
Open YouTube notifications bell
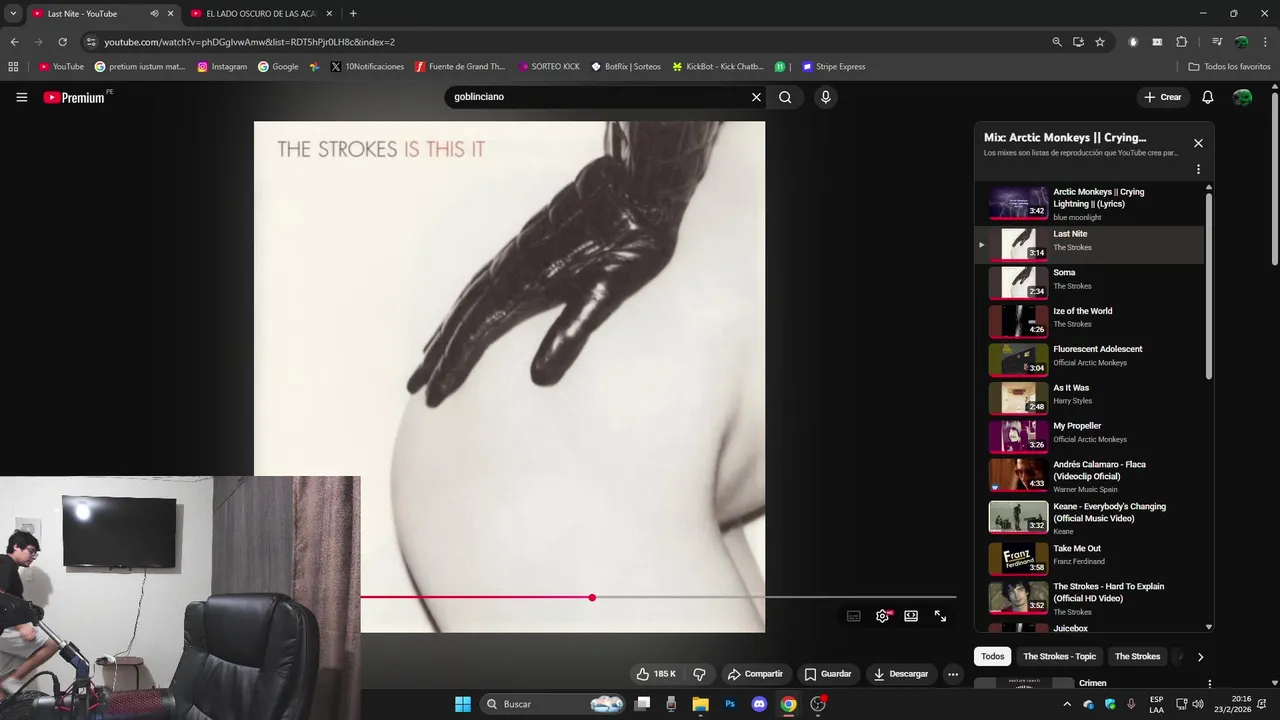[x=1207, y=97]
